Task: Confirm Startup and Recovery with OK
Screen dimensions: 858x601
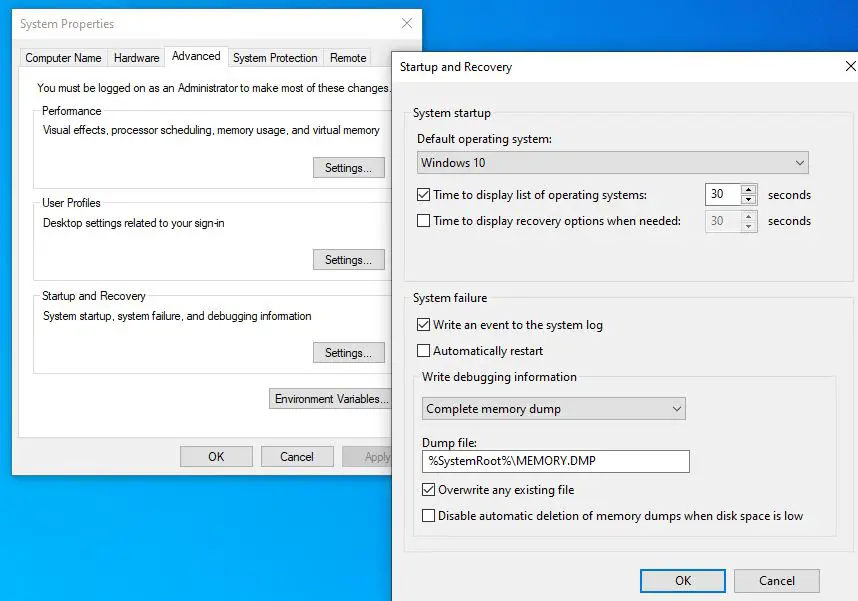Action: [x=682, y=580]
